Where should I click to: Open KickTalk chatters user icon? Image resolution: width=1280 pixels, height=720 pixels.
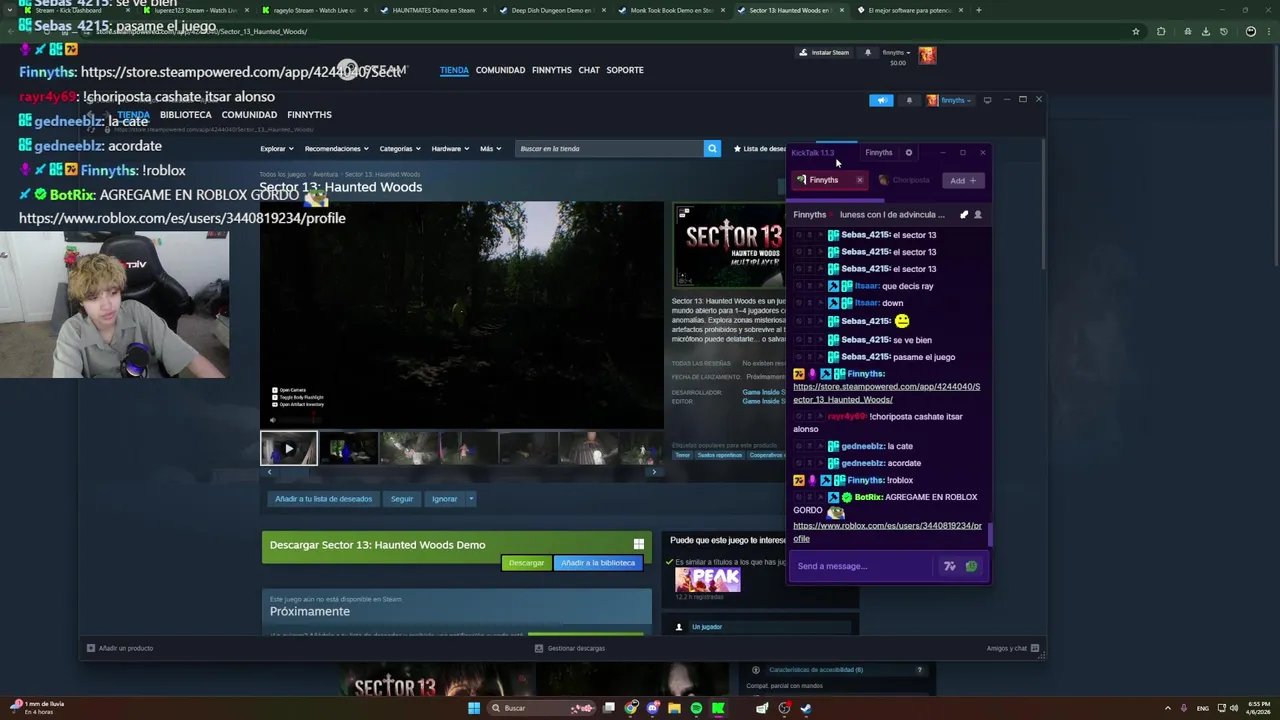pyautogui.click(x=978, y=215)
